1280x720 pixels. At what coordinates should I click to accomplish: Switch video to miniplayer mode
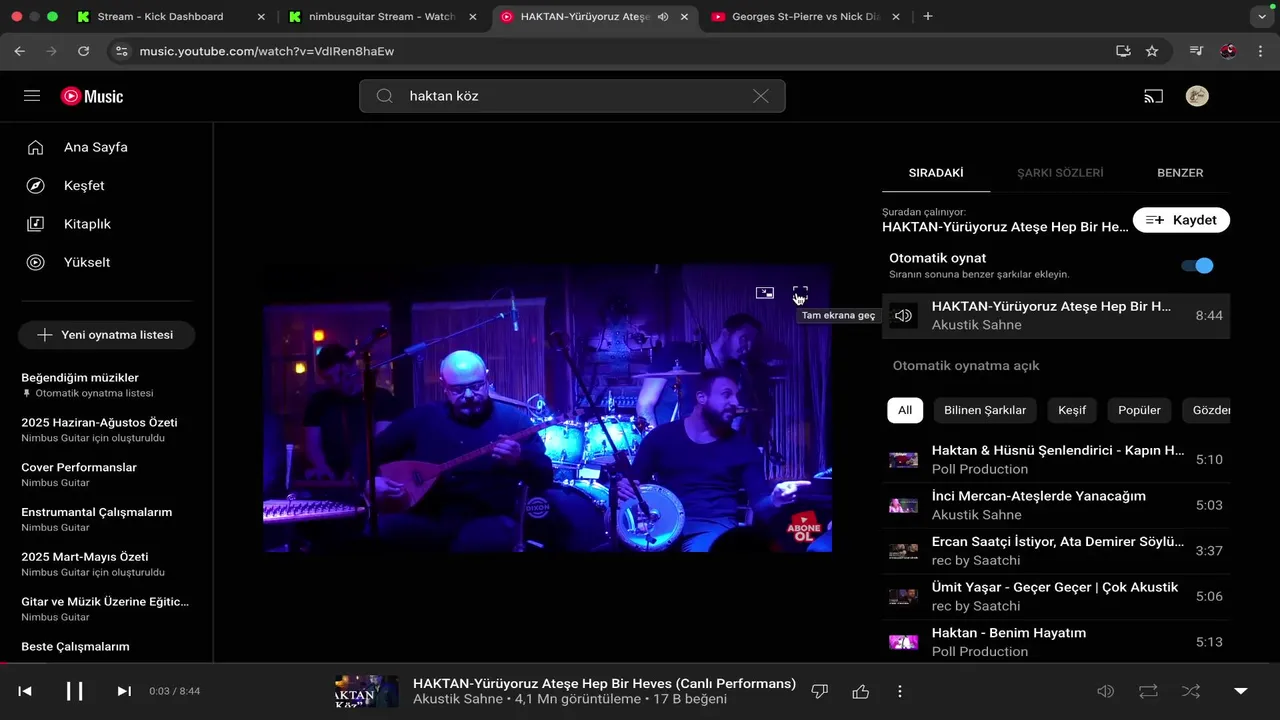pyautogui.click(x=765, y=293)
